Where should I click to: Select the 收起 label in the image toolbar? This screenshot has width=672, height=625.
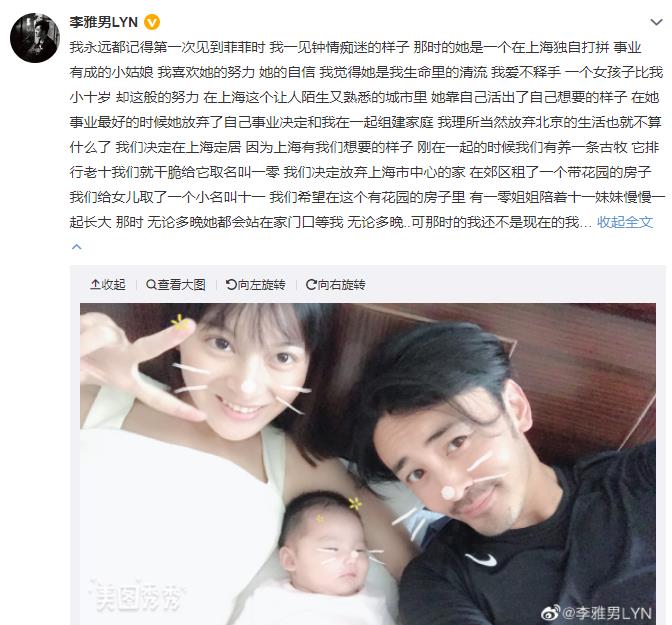(x=113, y=284)
